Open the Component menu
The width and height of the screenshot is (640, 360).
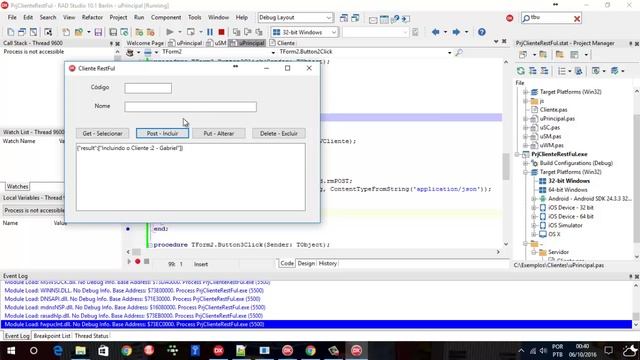pyautogui.click(x=166, y=18)
